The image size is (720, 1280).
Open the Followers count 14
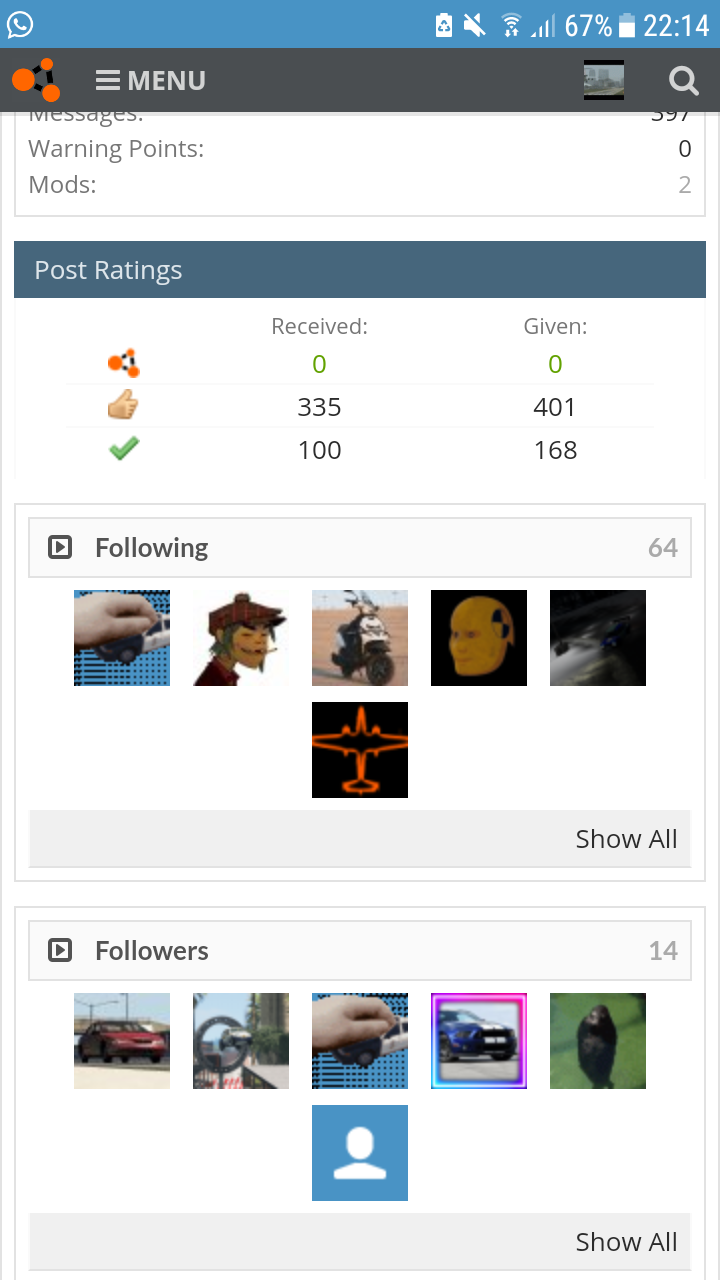tap(663, 950)
